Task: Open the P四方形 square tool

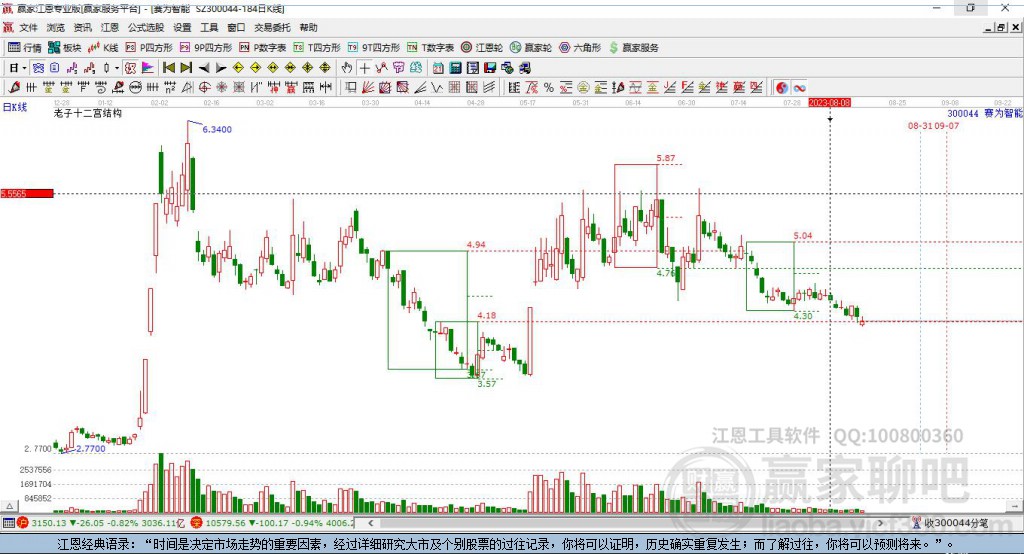Action: (x=151, y=47)
